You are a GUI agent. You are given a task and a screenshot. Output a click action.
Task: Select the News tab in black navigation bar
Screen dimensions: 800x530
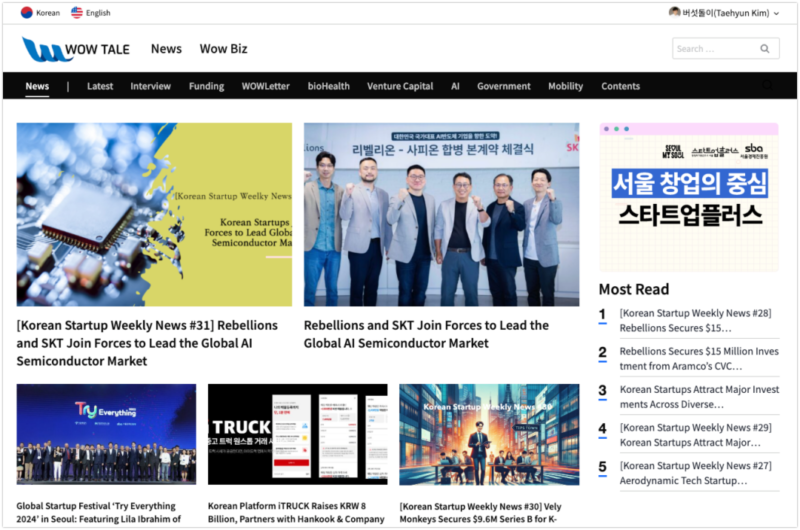(x=37, y=86)
